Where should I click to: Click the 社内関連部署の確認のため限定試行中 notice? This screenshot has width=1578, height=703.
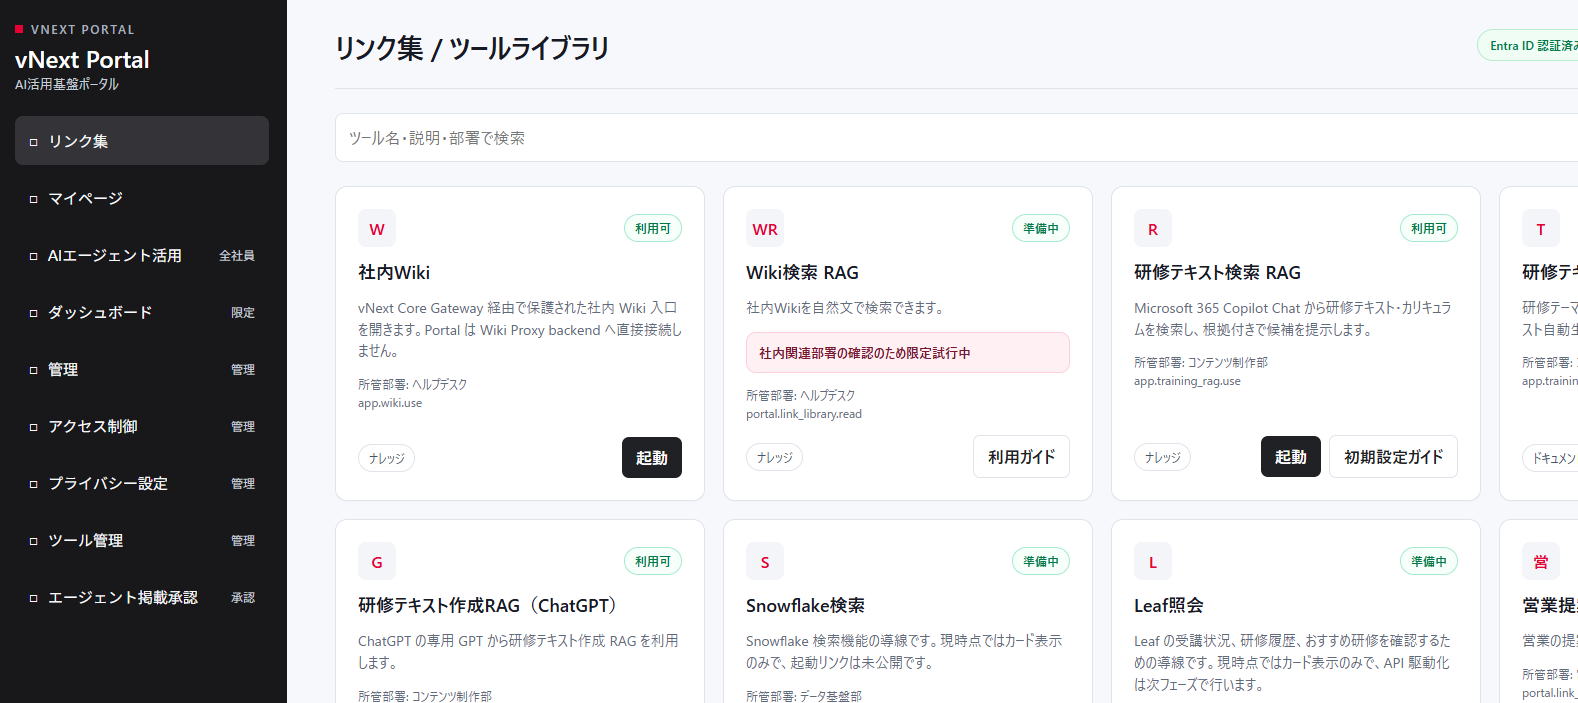pyautogui.click(x=908, y=353)
